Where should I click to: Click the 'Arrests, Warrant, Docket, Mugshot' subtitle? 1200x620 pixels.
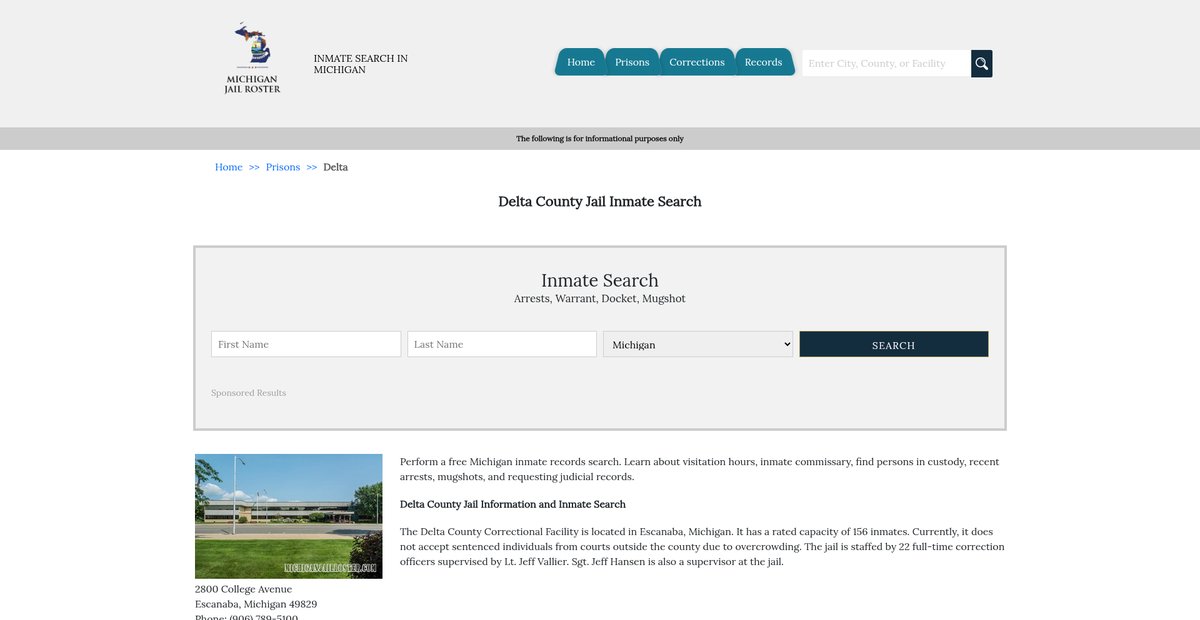tap(600, 299)
